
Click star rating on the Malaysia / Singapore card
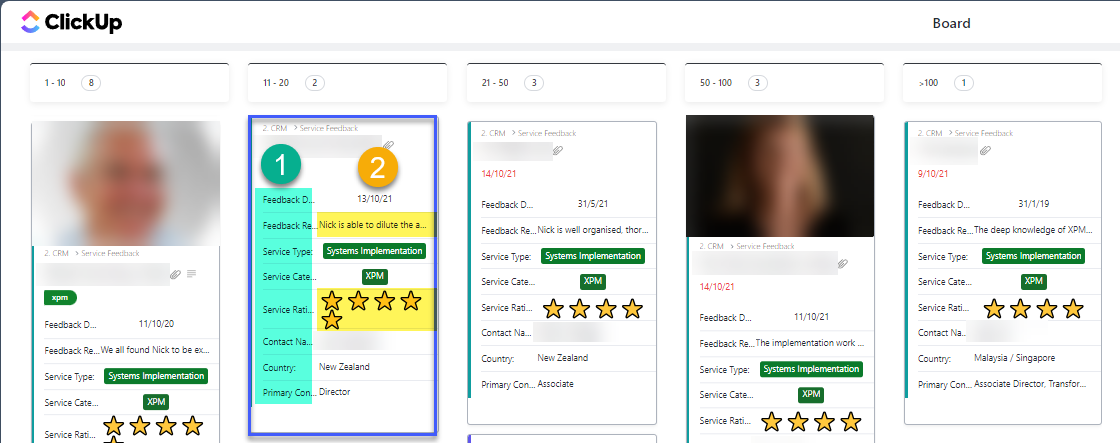pos(1034,309)
